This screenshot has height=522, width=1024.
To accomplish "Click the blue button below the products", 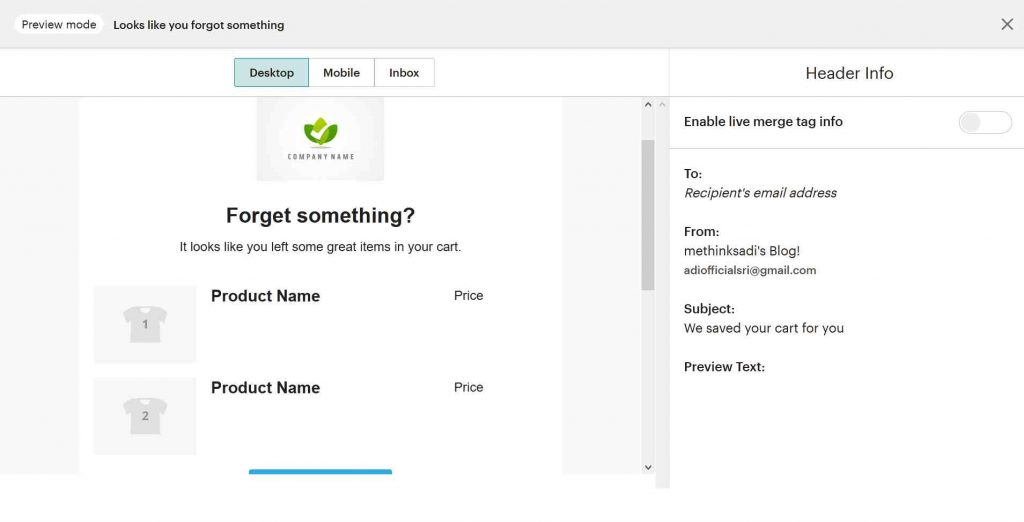I will pyautogui.click(x=320, y=472).
